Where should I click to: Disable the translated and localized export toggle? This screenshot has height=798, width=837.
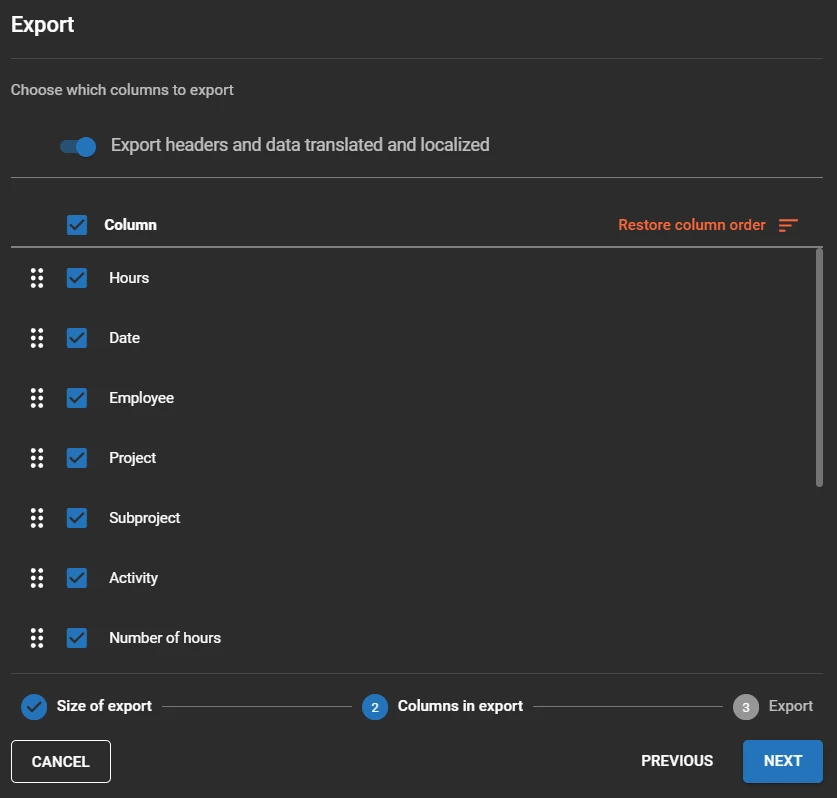(78, 146)
